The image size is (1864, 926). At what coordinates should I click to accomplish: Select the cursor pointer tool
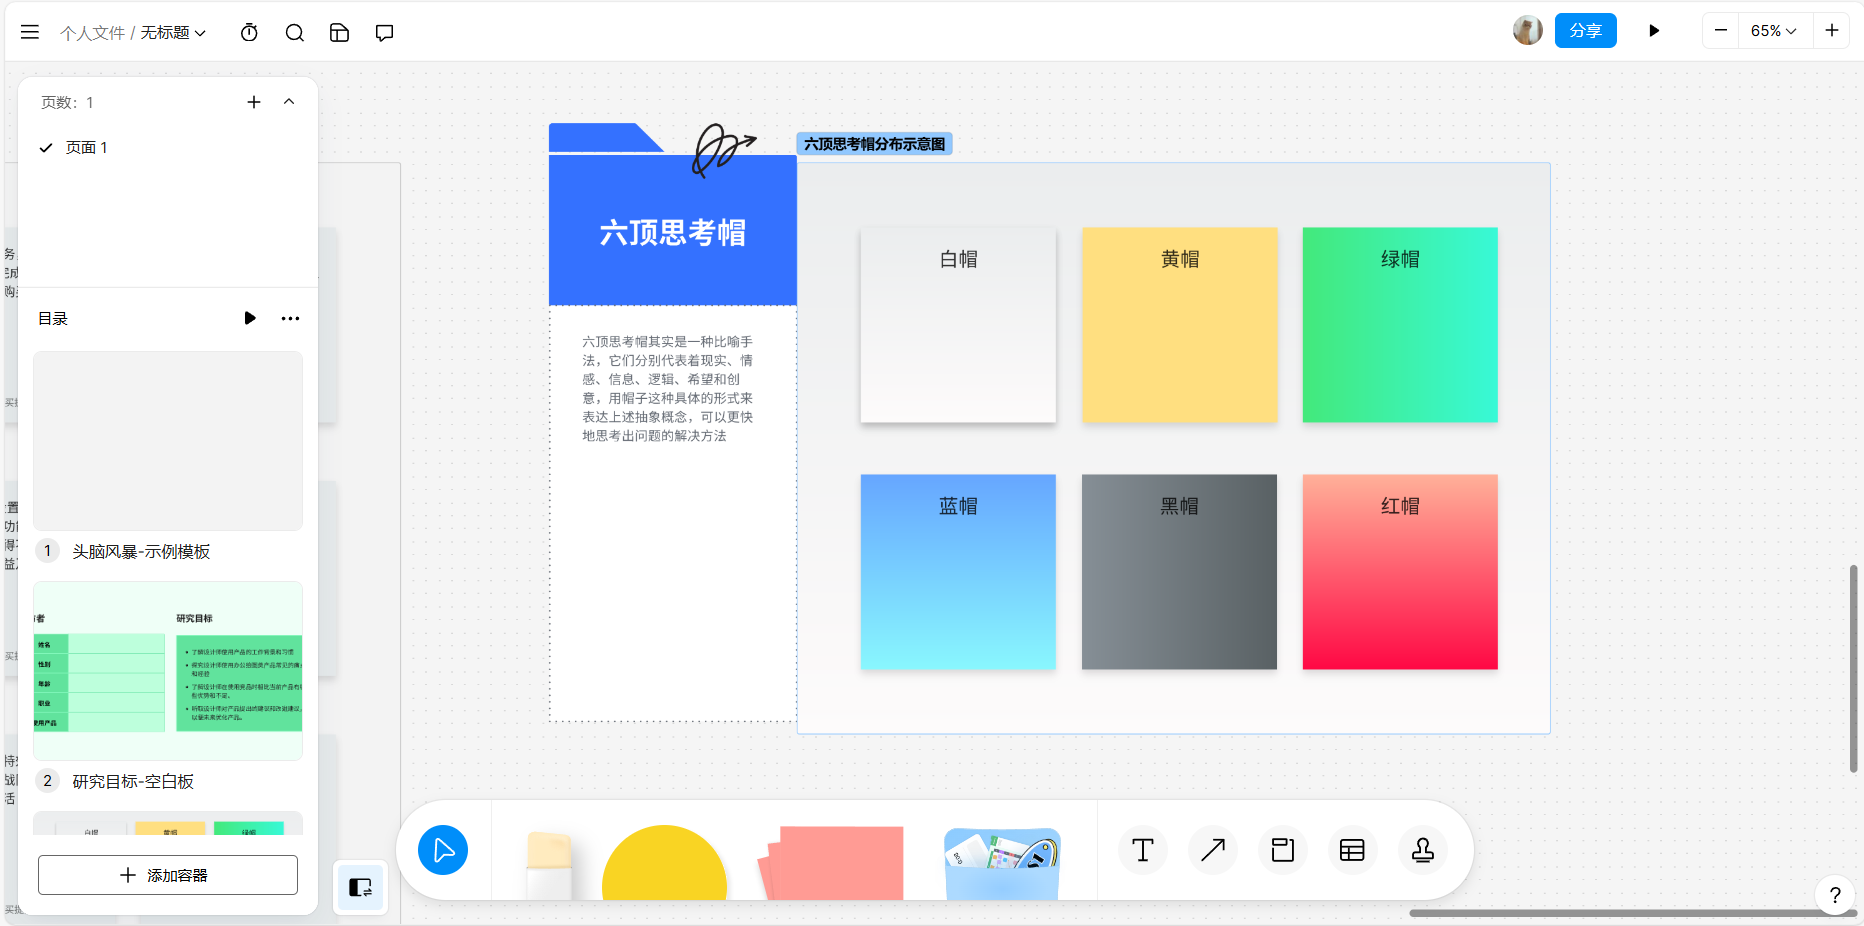(443, 850)
